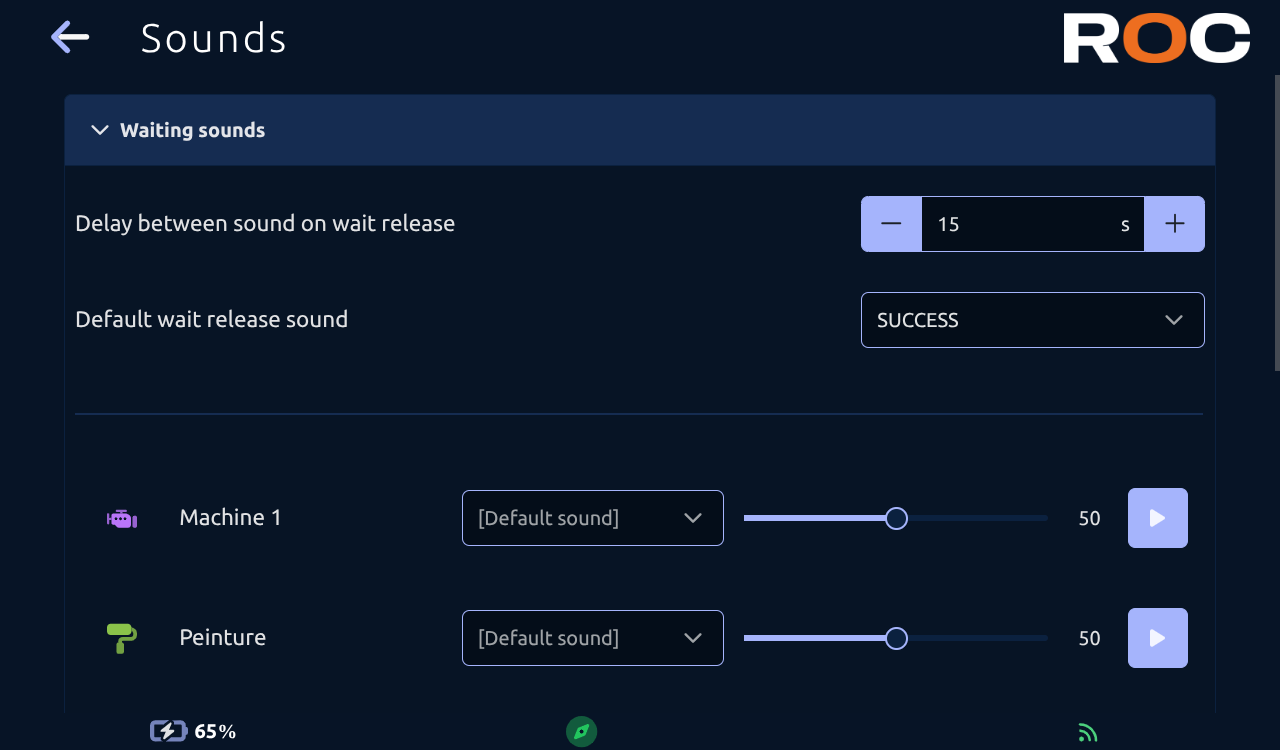Collapse the Waiting sounds section
Viewport: 1280px width, 750px height.
point(99,130)
